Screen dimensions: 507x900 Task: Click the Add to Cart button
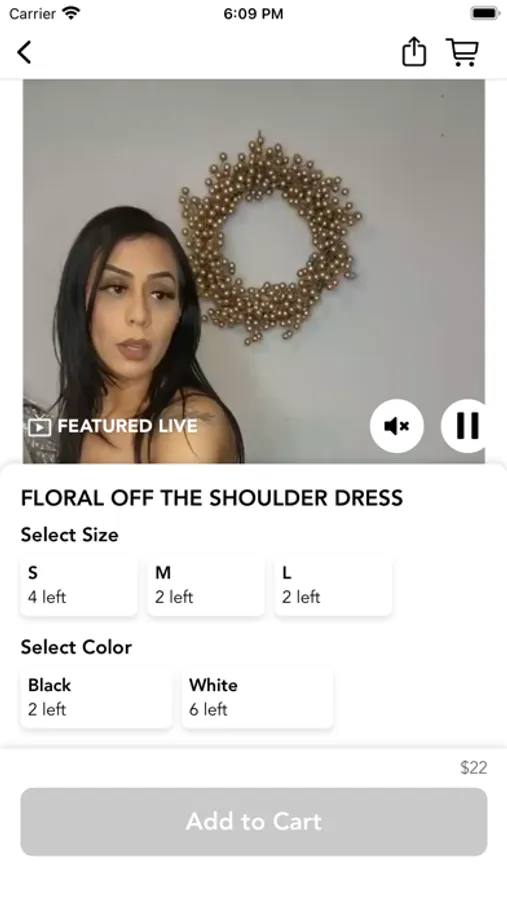coord(254,821)
